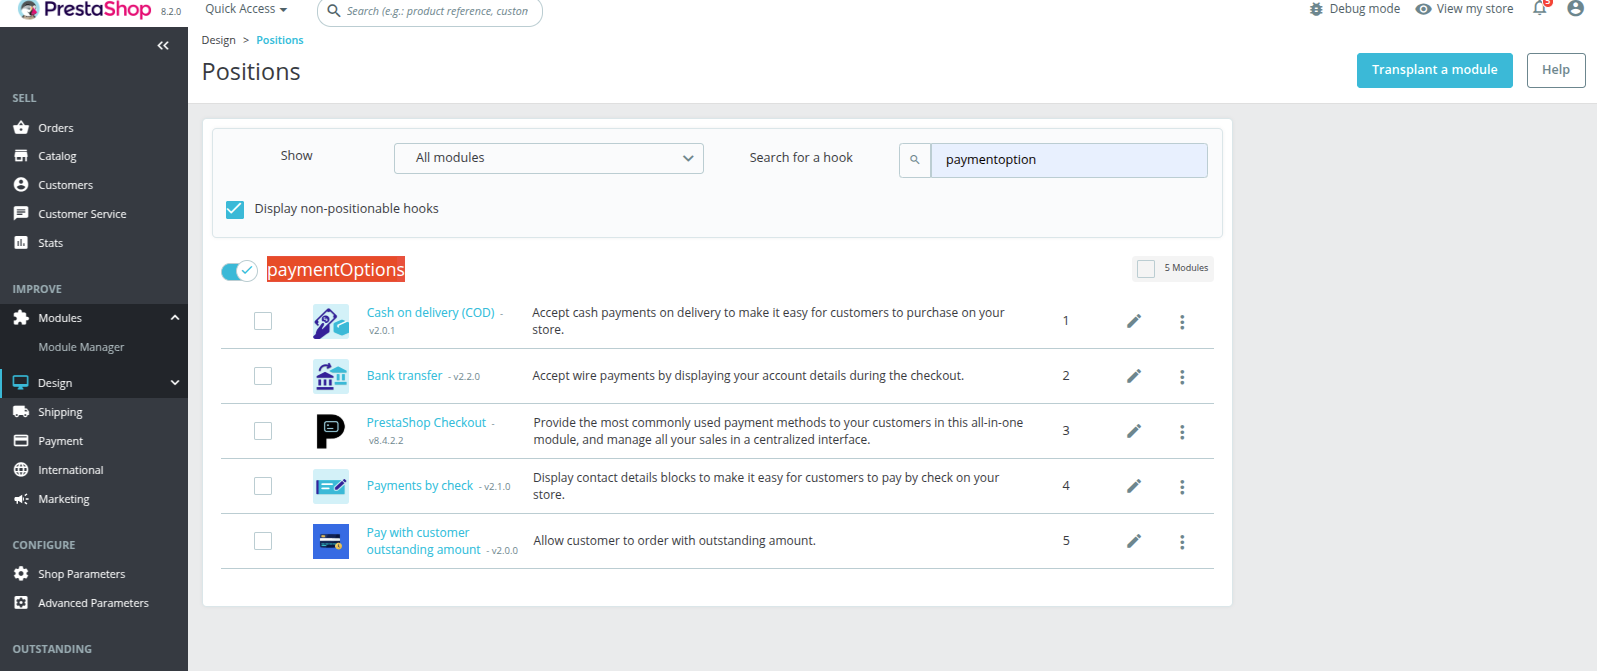The width and height of the screenshot is (1597, 671).
Task: Click the PrestaShop Checkout P logo
Action: point(331,431)
